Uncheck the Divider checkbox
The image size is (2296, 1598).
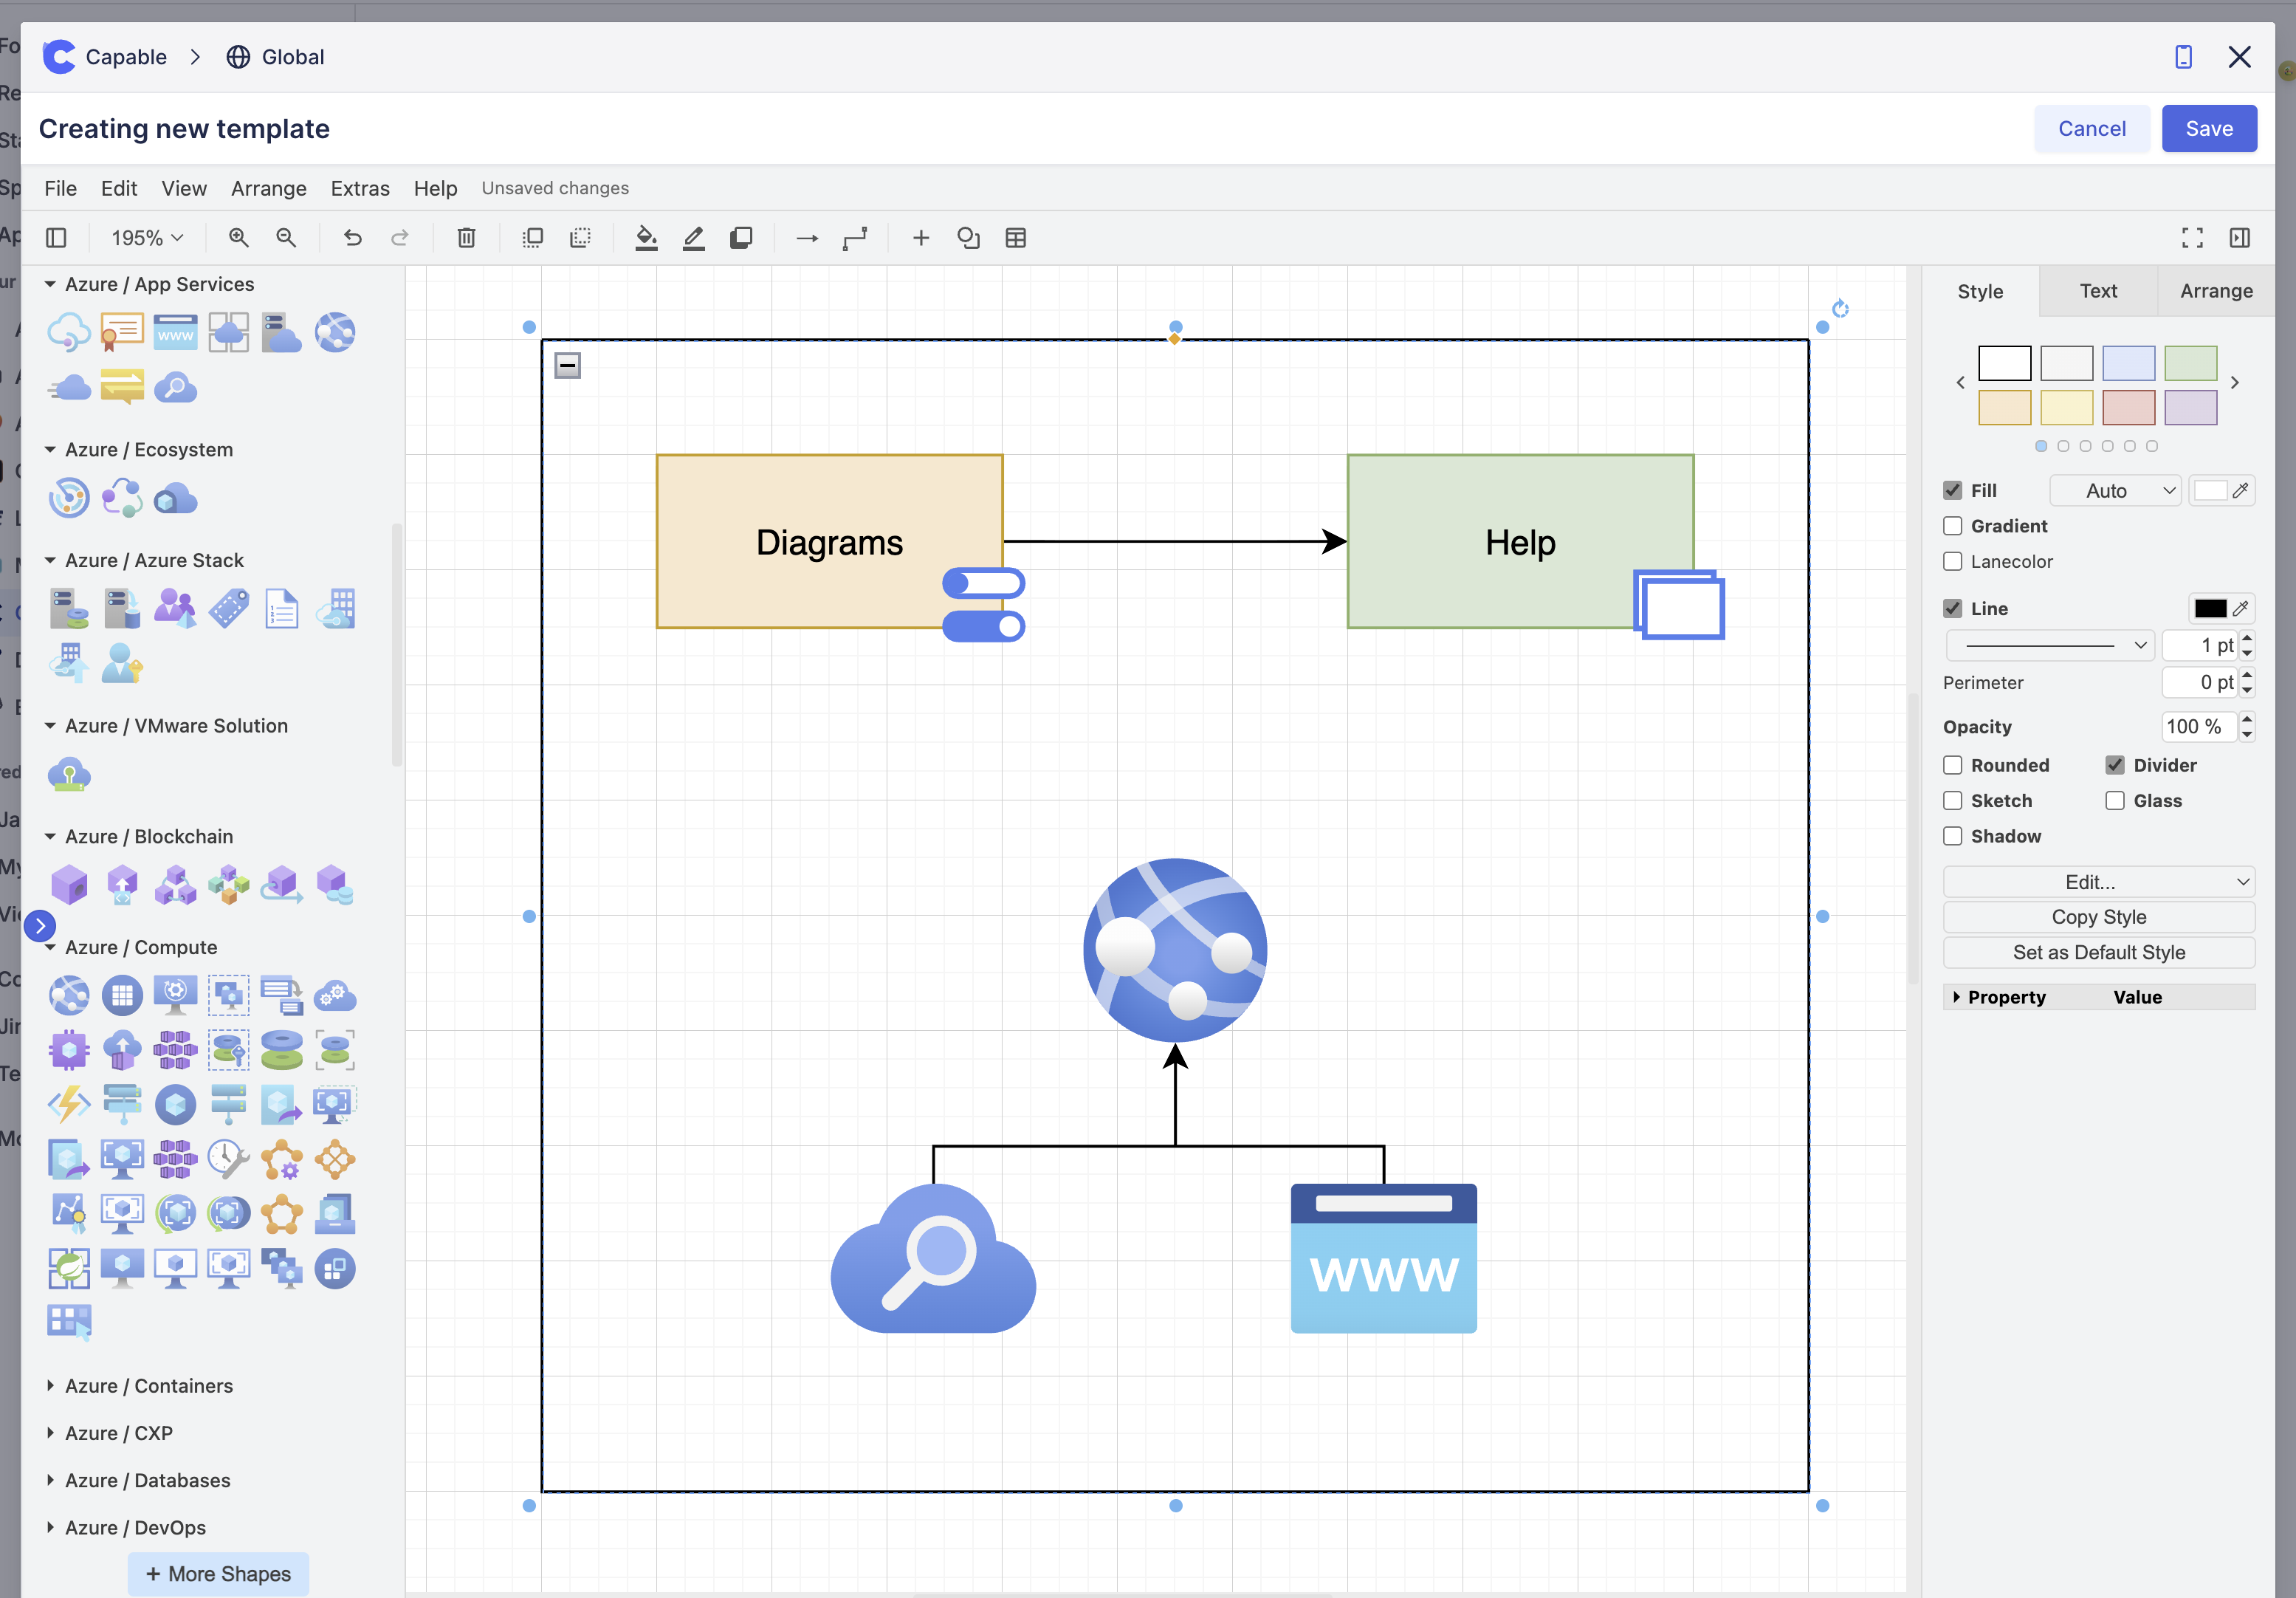[x=2114, y=765]
